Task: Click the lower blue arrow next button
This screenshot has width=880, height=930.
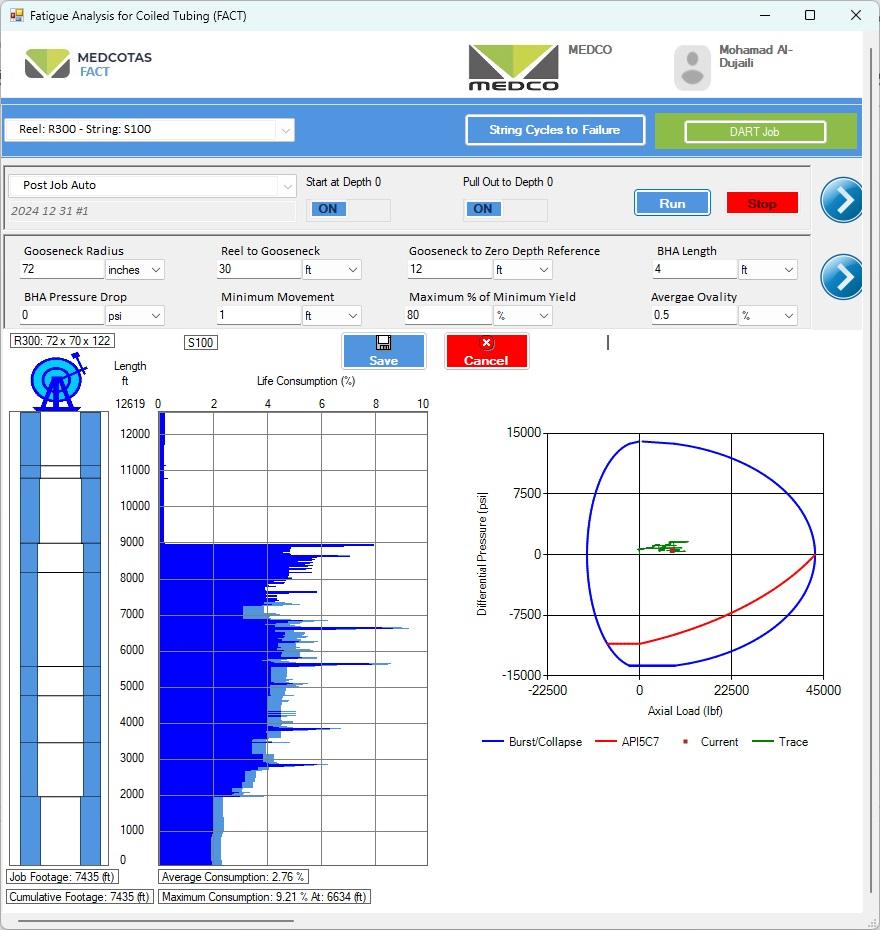Action: pyautogui.click(x=841, y=277)
